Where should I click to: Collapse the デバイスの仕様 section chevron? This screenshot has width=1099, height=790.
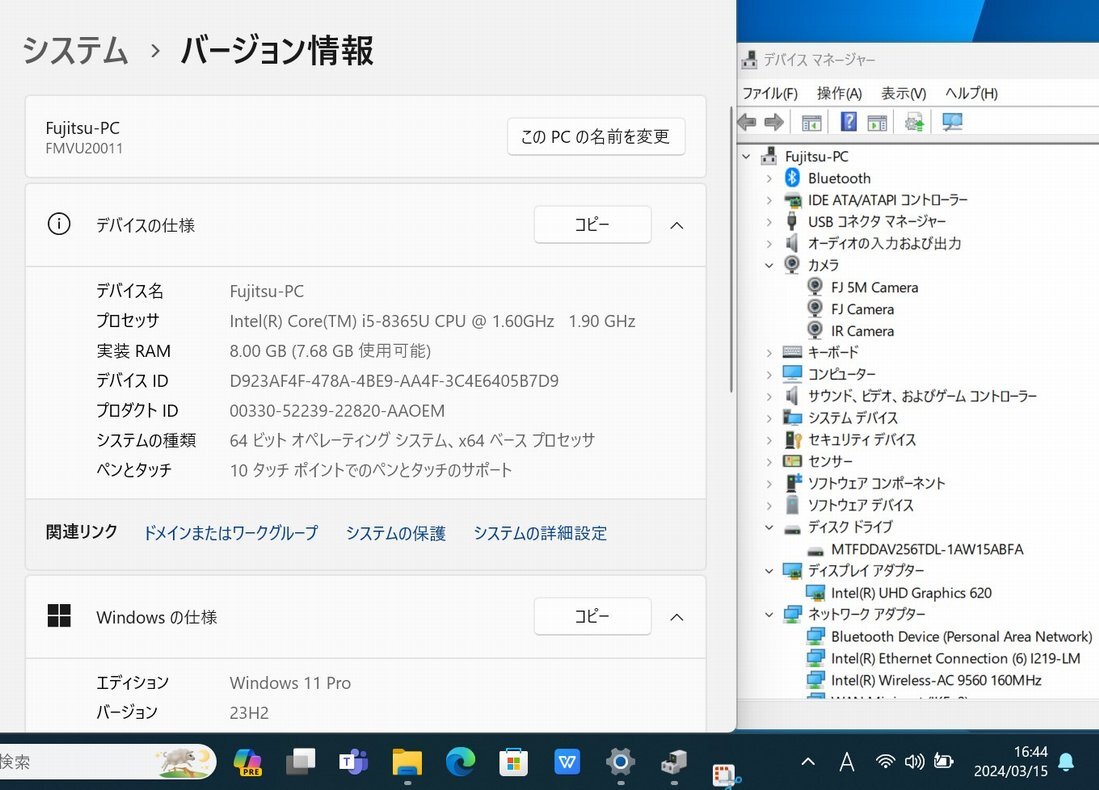click(x=676, y=226)
